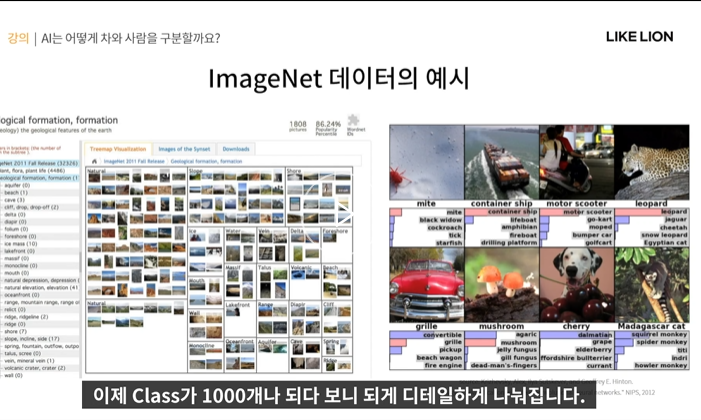This screenshot has height=420, width=701.
Task: Open the Oceanfront treemap cell
Action: pyautogui.click(x=240, y=355)
